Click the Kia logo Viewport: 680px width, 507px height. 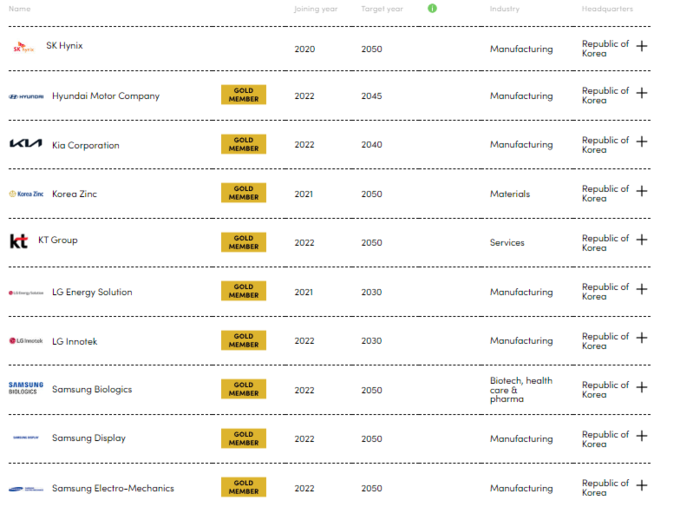26,144
